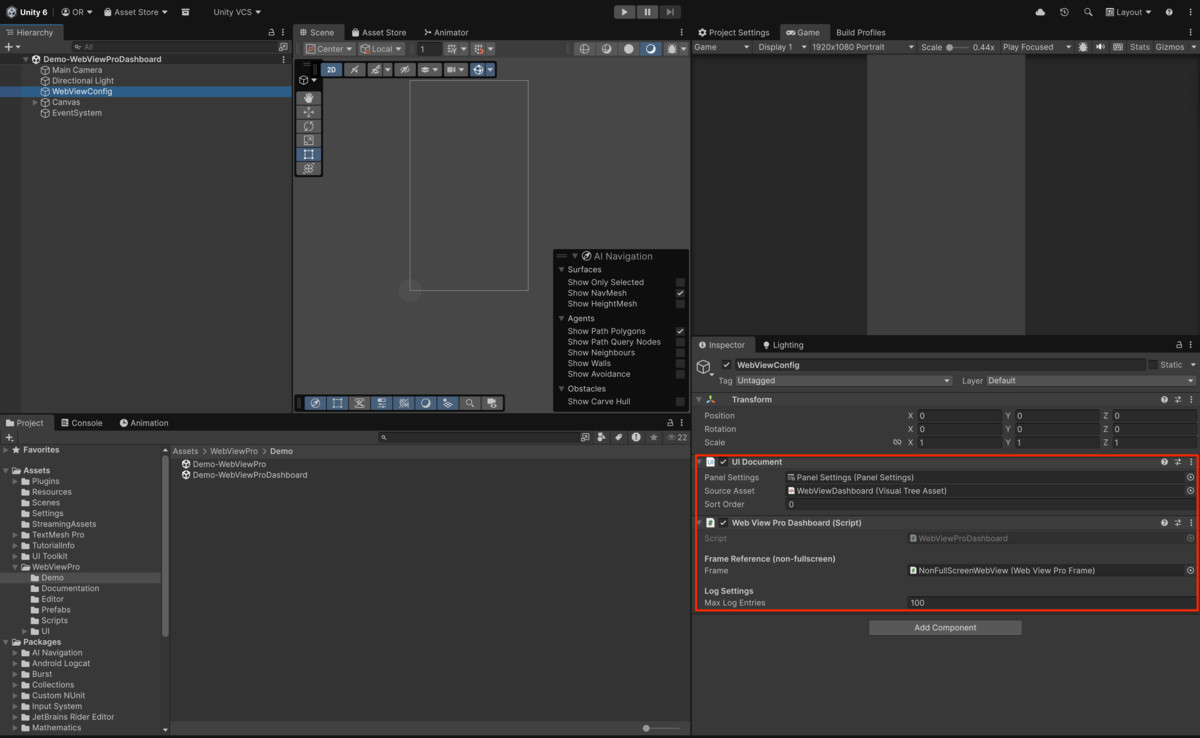Image resolution: width=1200 pixels, height=738 pixels.
Task: Open the Tag Untagged dropdown
Action: point(843,381)
